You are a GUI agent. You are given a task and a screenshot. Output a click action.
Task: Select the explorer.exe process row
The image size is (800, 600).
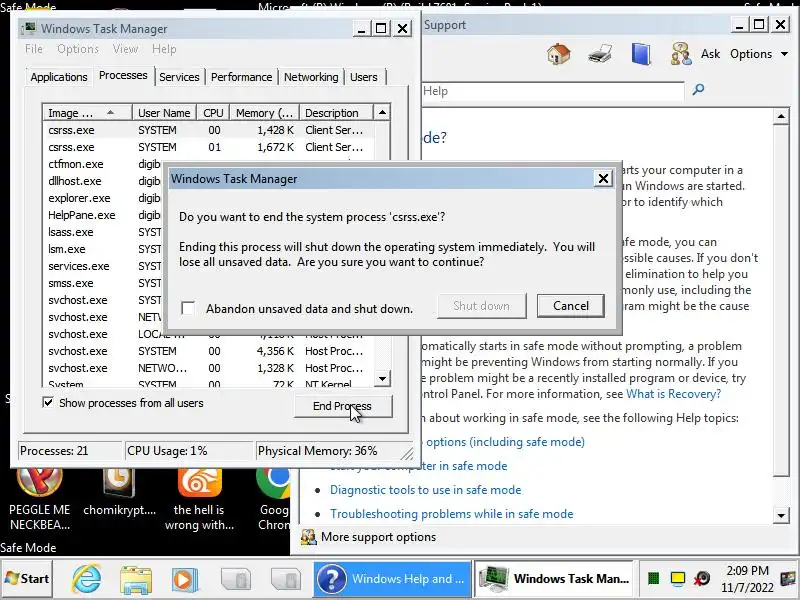point(104,198)
